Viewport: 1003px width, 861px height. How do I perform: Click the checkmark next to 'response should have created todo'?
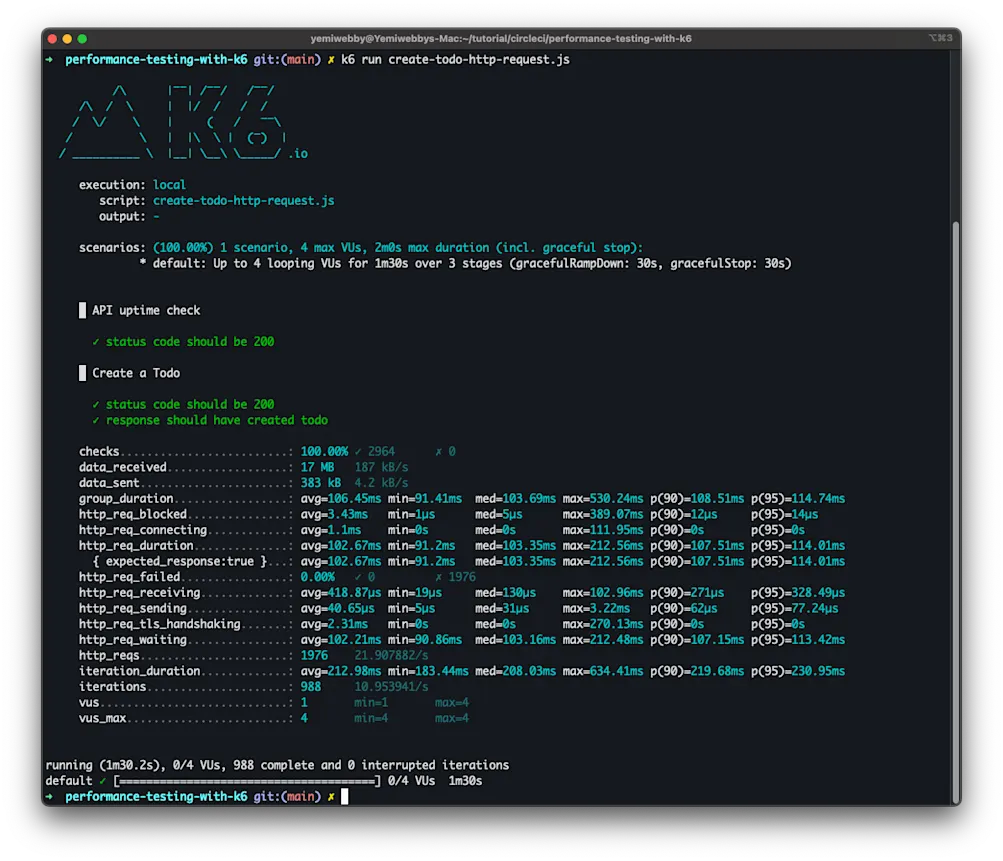[97, 420]
